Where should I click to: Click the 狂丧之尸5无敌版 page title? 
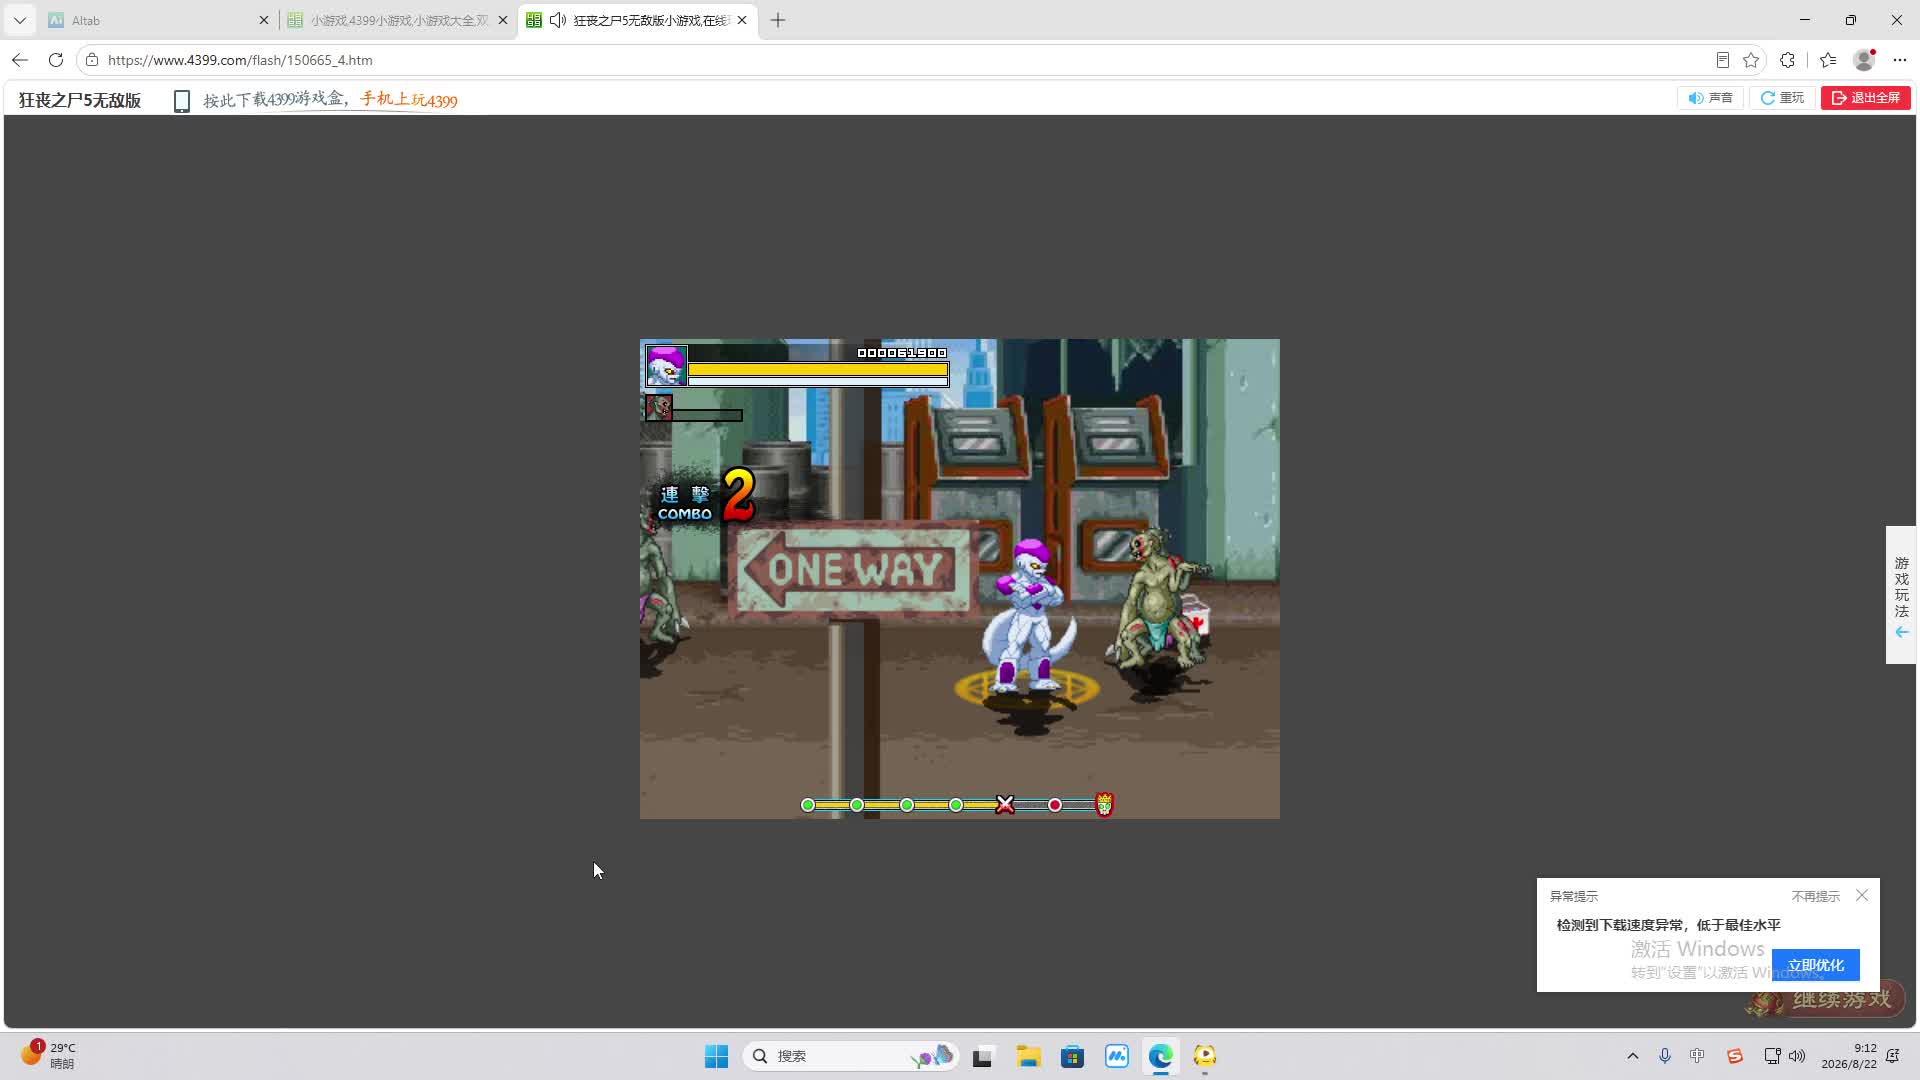(80, 100)
